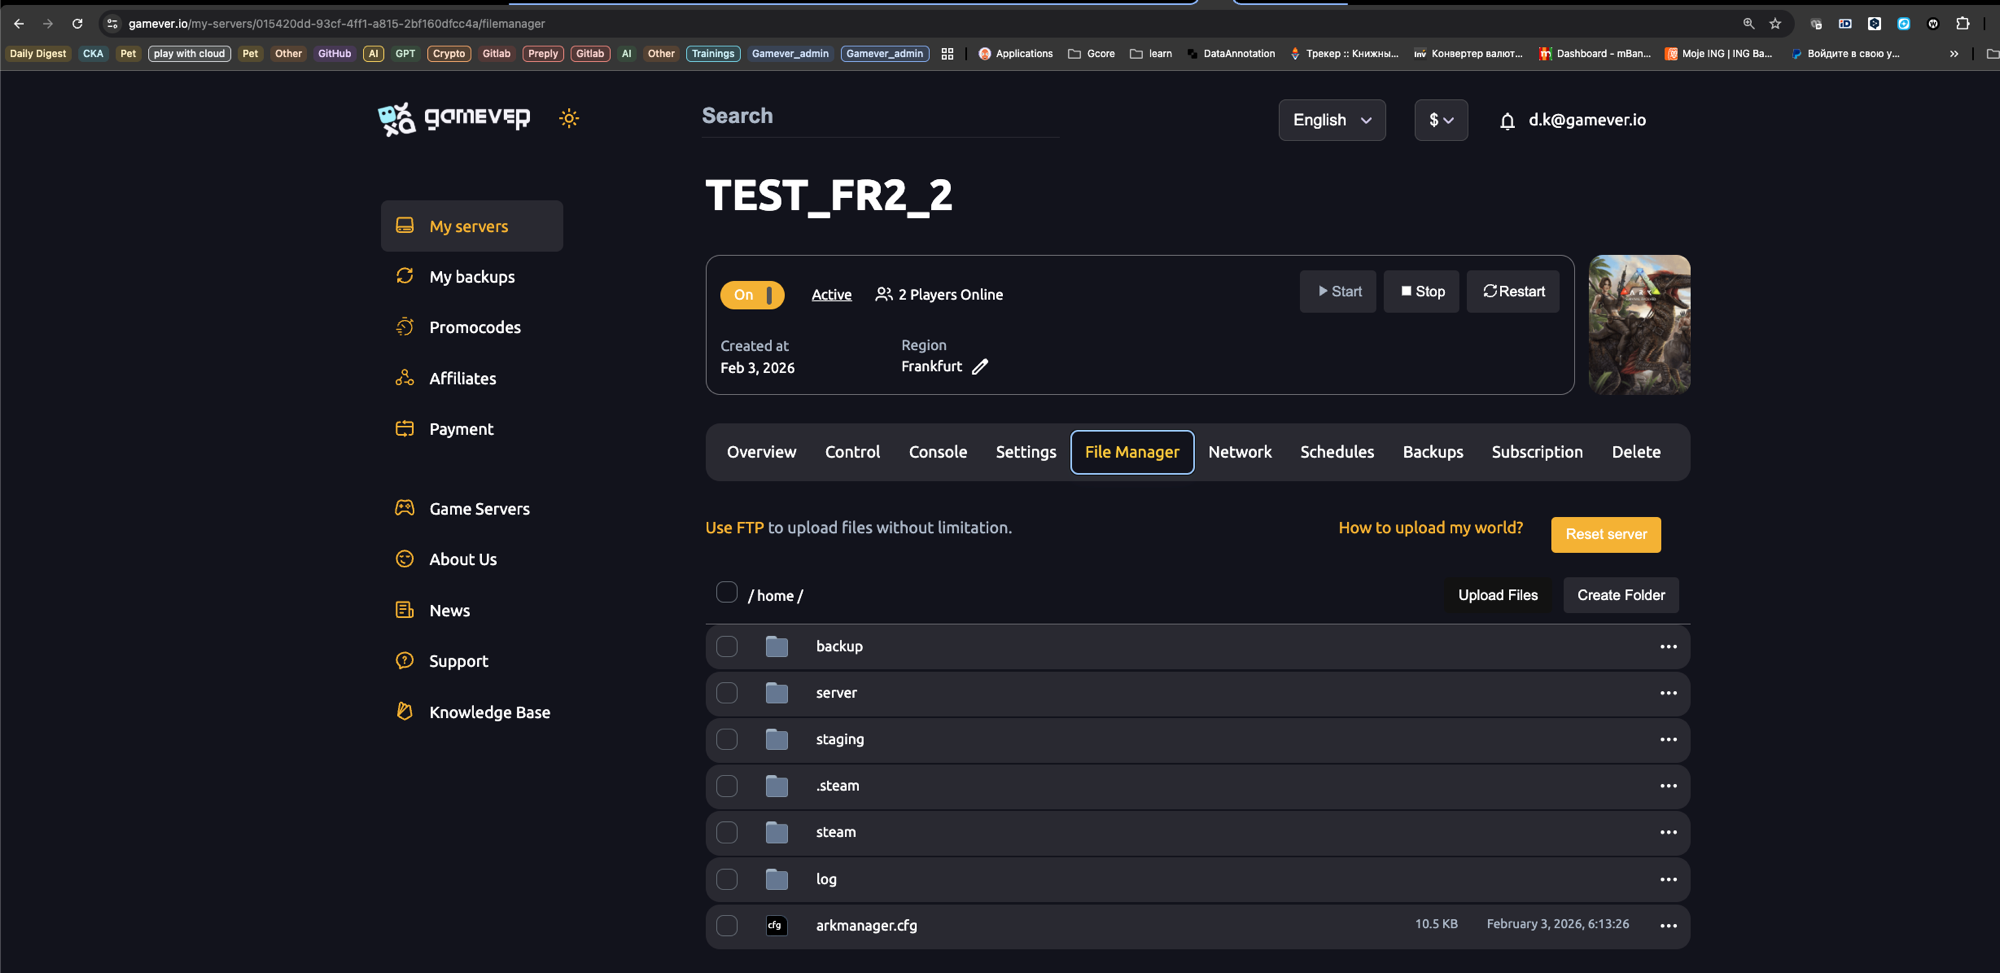Open the server folder icon
The image size is (2000, 973).
tap(777, 693)
